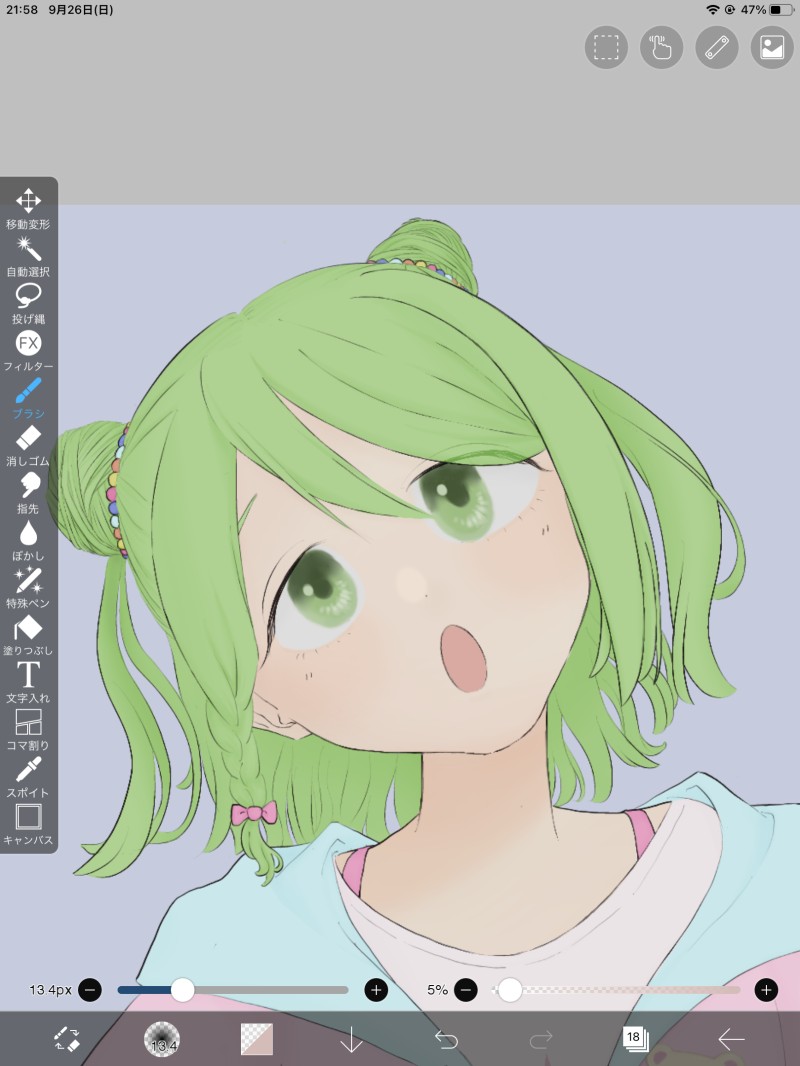Select the Bucket fill (塗りつぶし) tool
Viewport: 800px width, 1066px height.
28,635
